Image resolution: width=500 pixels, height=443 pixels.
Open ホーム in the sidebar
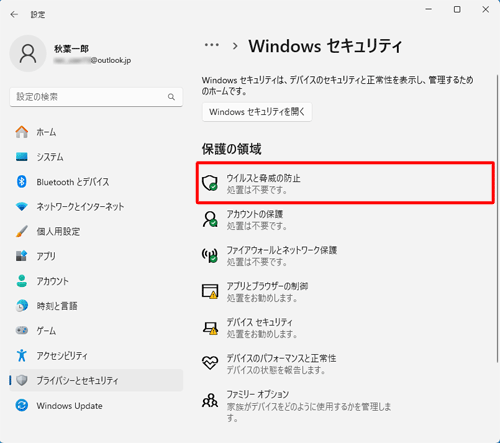point(96,132)
